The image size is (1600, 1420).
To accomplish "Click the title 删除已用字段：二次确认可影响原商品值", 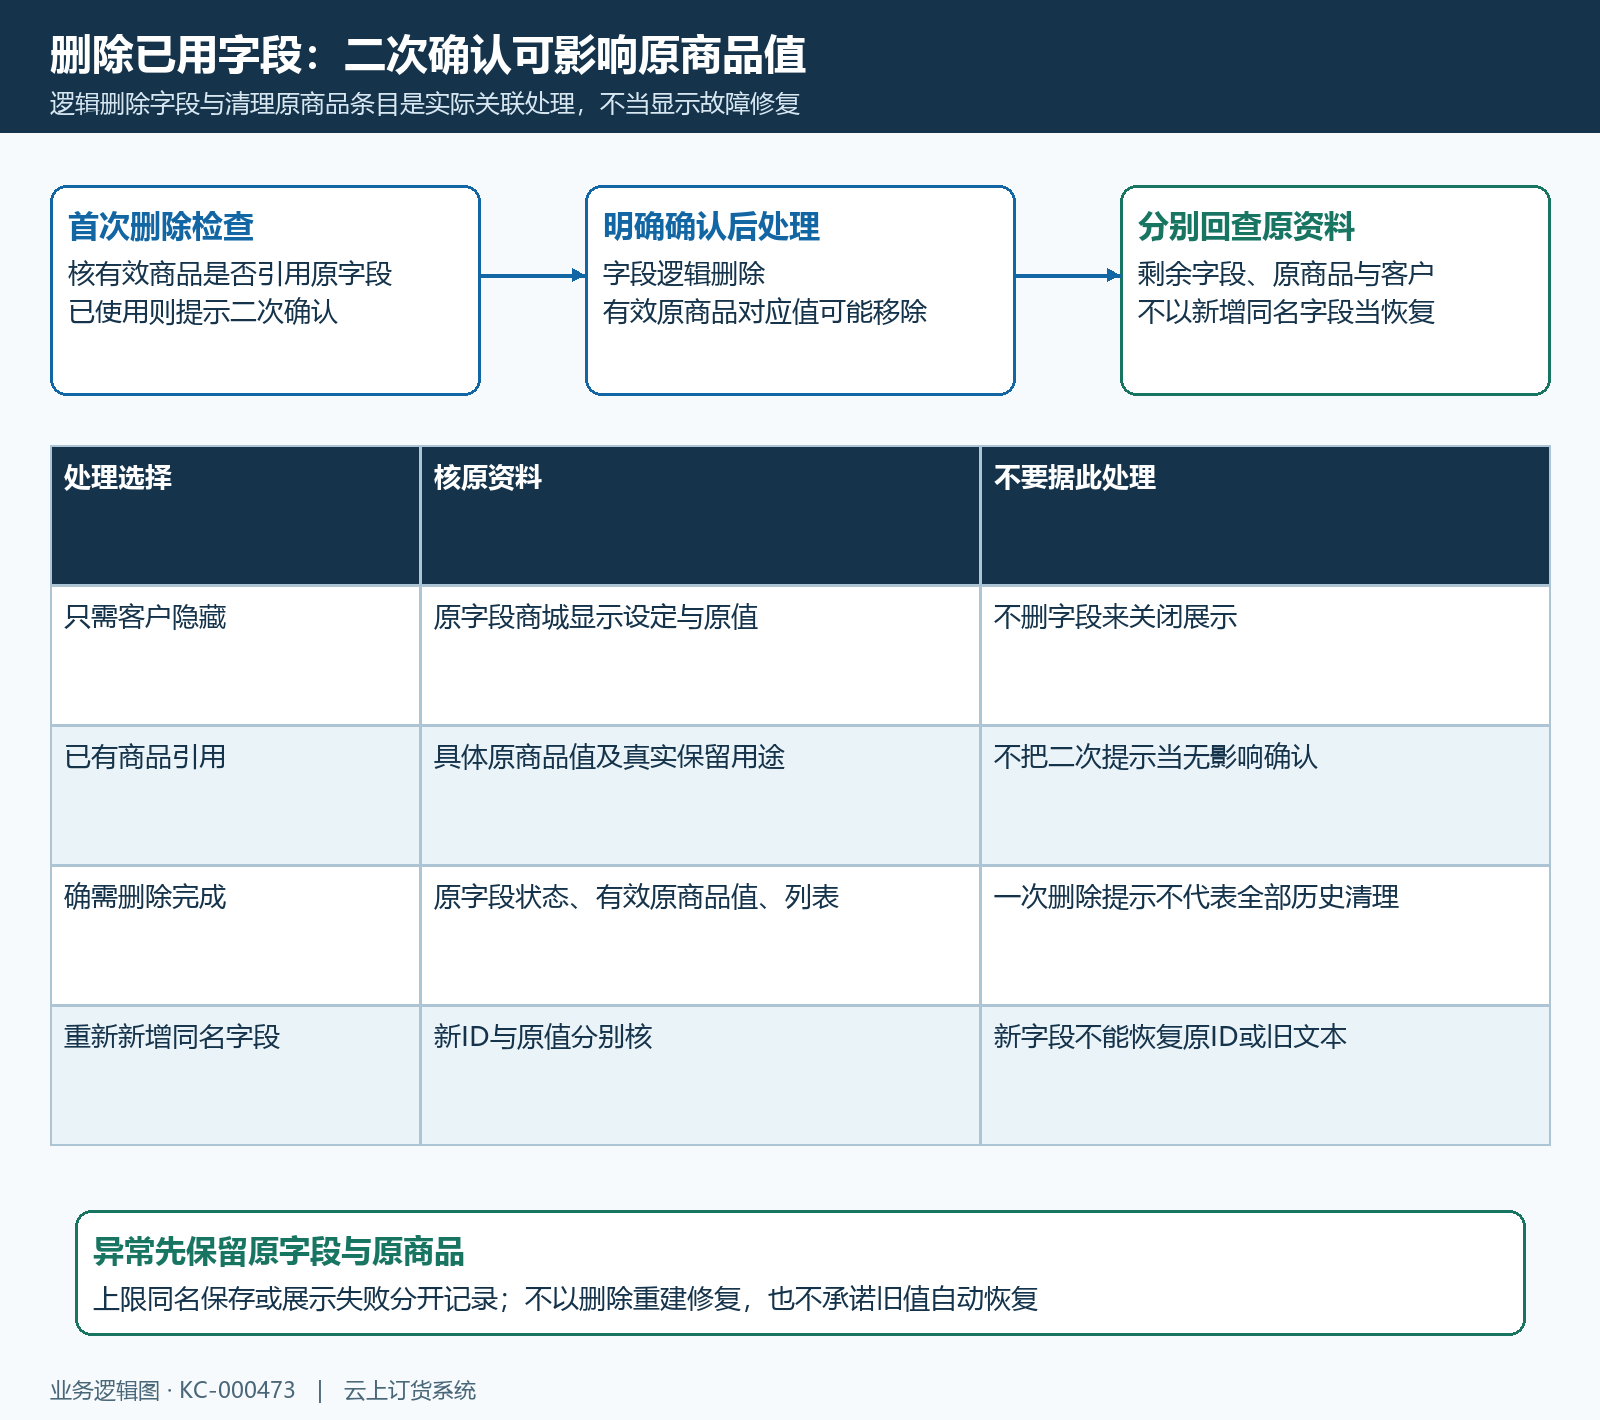I will click(x=428, y=55).
